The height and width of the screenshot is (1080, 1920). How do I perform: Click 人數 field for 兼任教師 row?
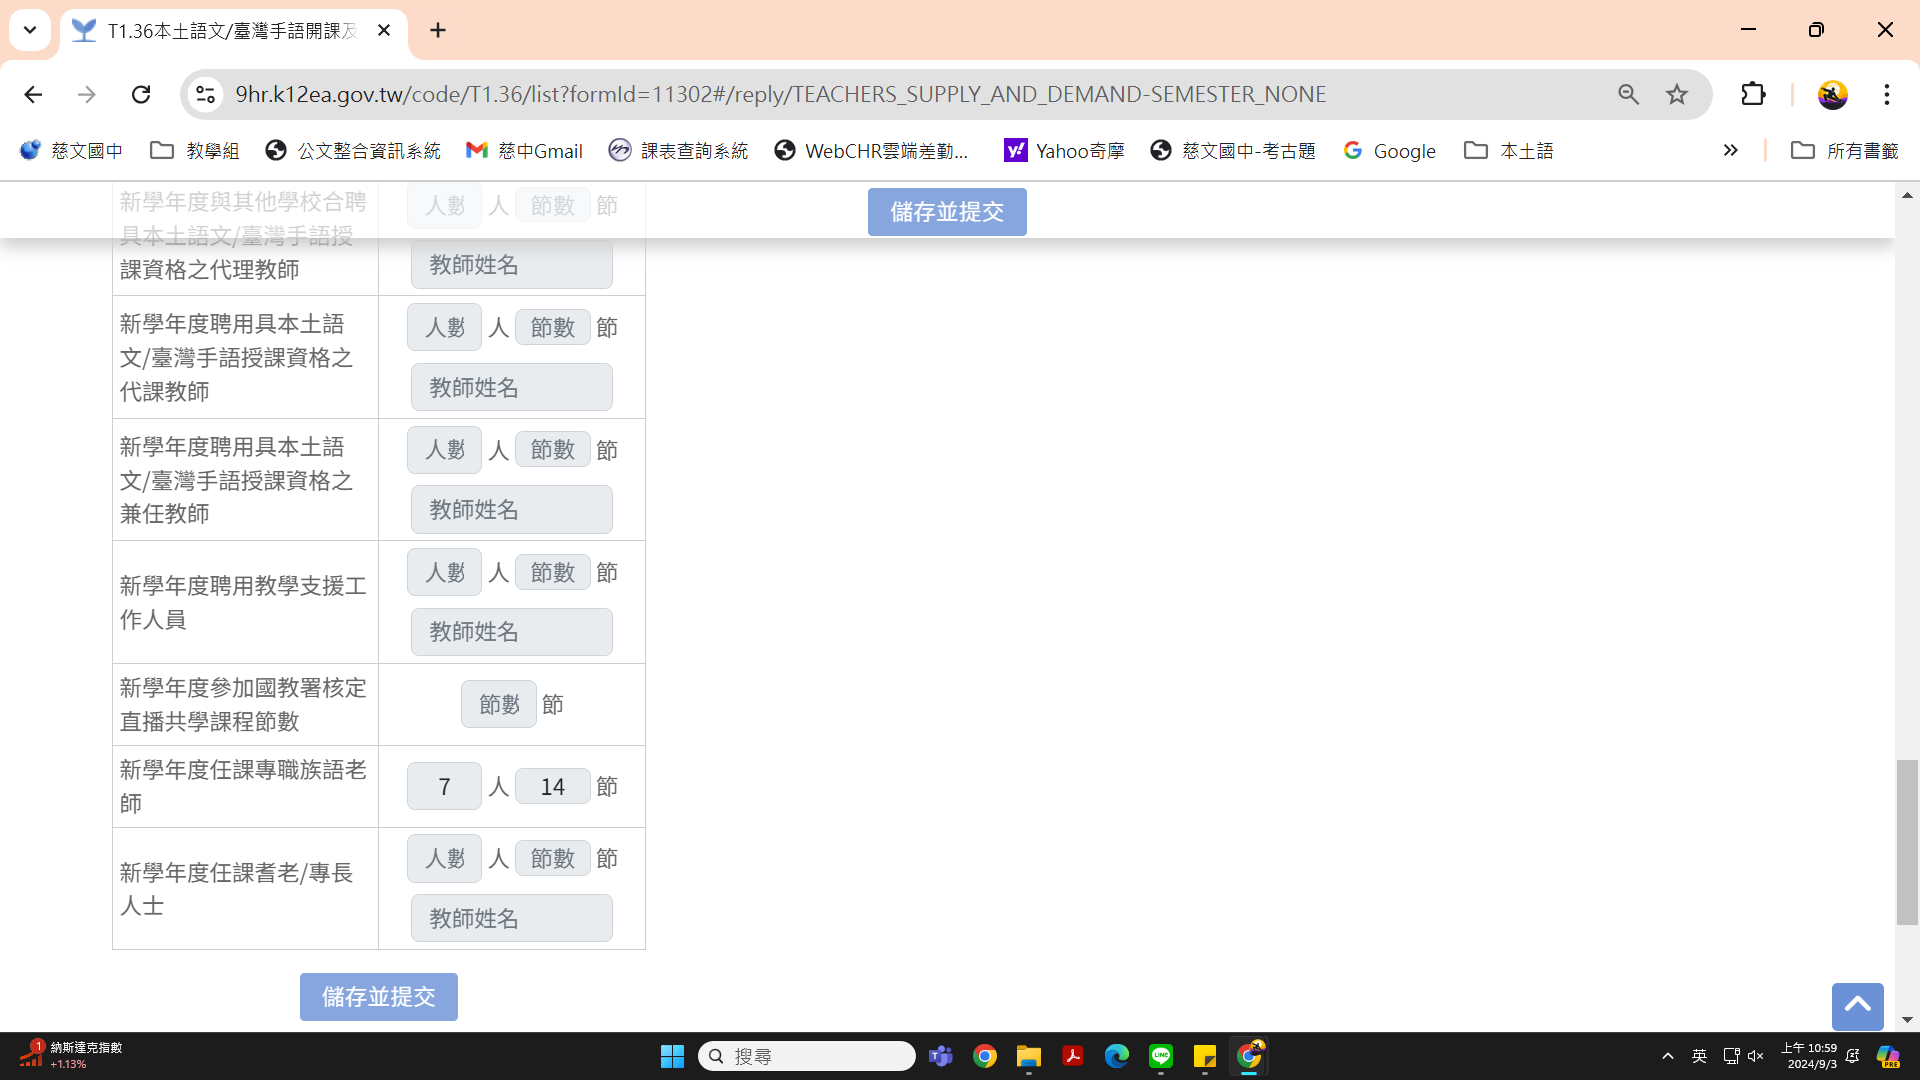point(445,450)
